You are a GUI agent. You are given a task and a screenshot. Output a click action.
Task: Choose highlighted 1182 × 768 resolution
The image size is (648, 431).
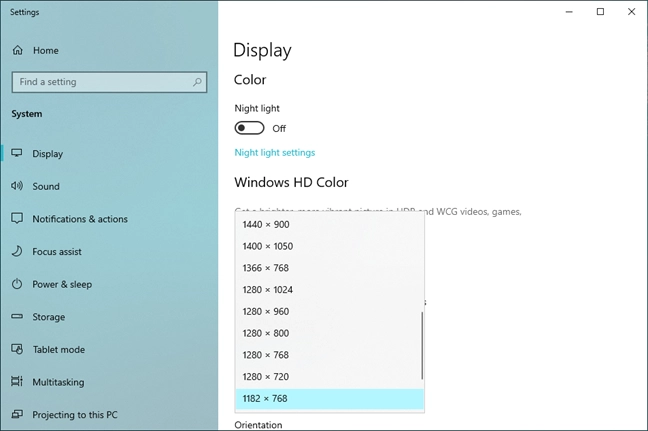coord(329,399)
